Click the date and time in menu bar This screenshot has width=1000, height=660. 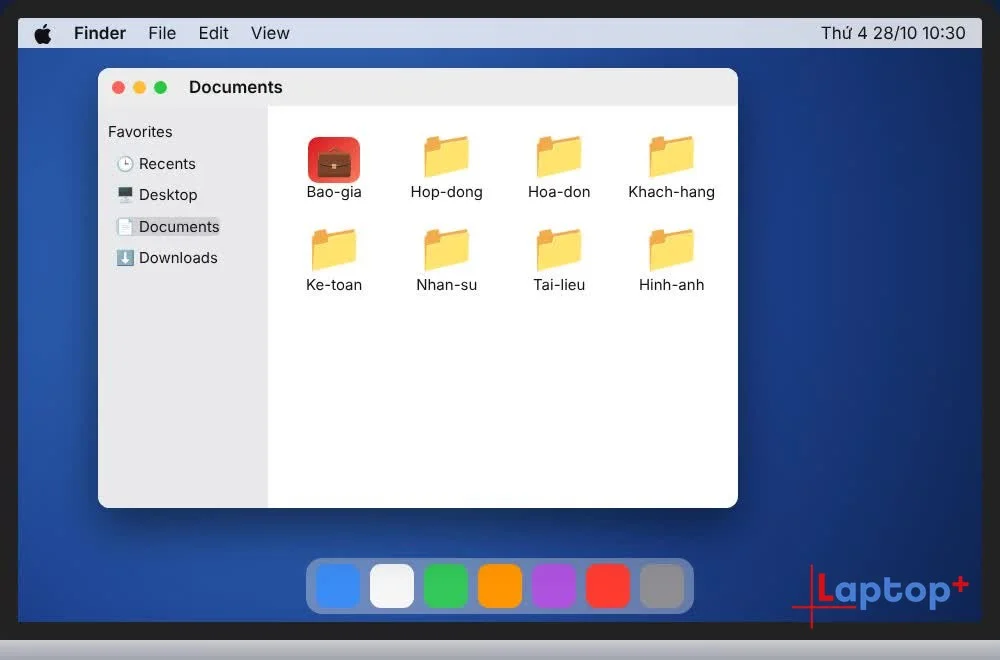(x=893, y=33)
